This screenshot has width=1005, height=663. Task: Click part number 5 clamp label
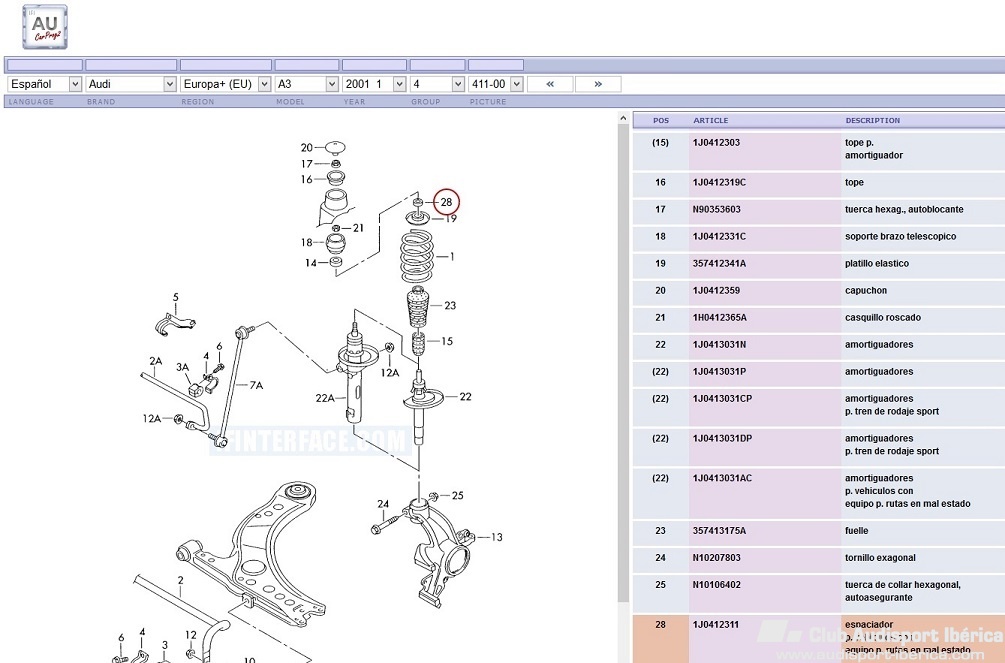176,298
